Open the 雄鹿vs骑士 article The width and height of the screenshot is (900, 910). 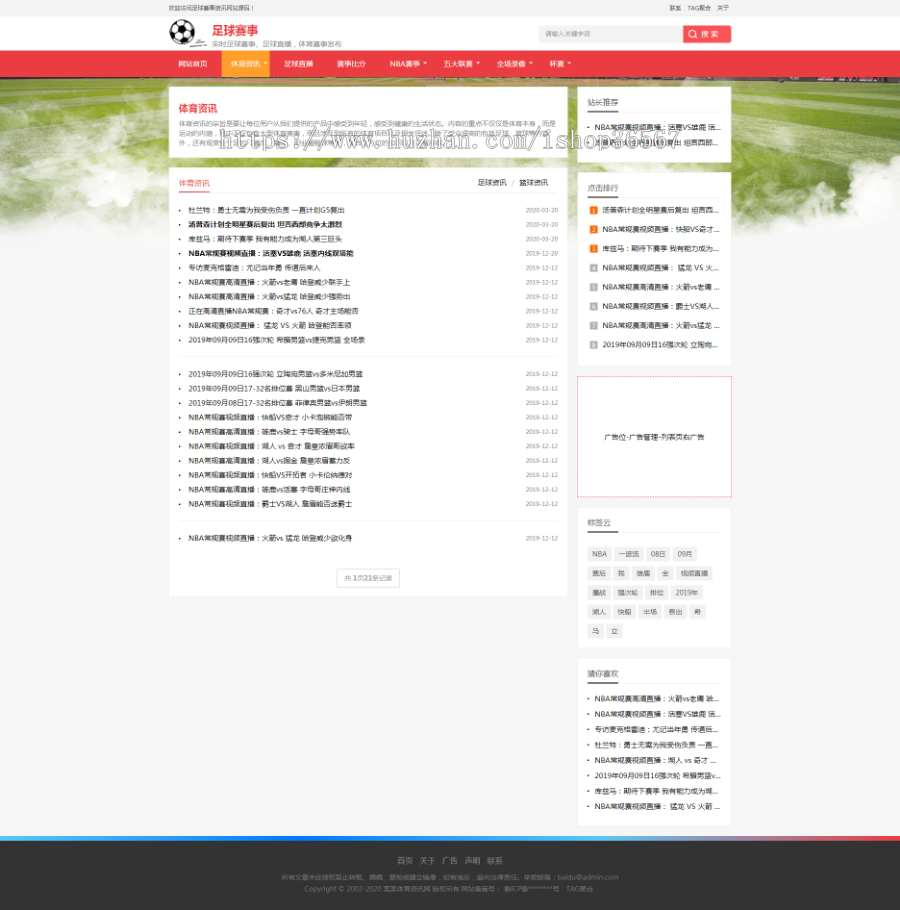coord(269,432)
